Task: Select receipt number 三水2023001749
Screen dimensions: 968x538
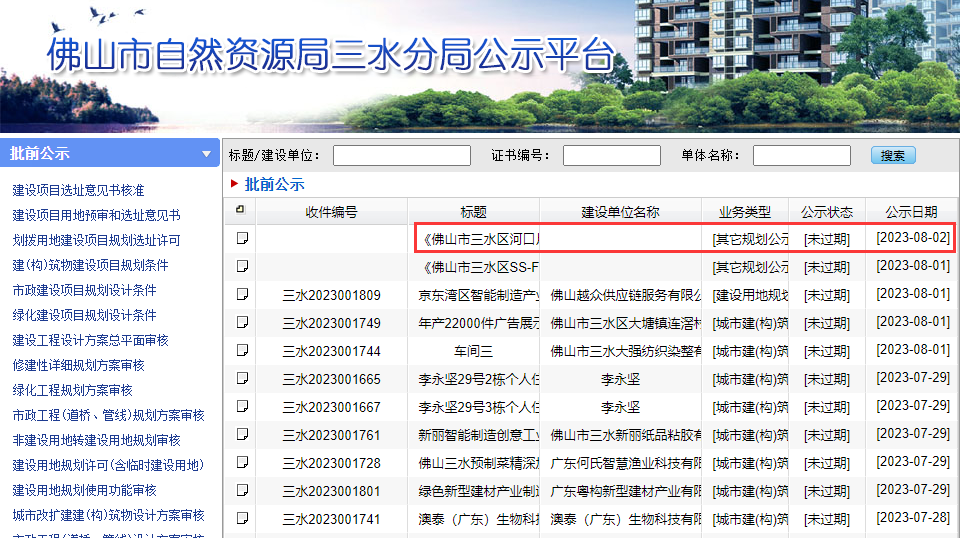Action: tap(332, 323)
